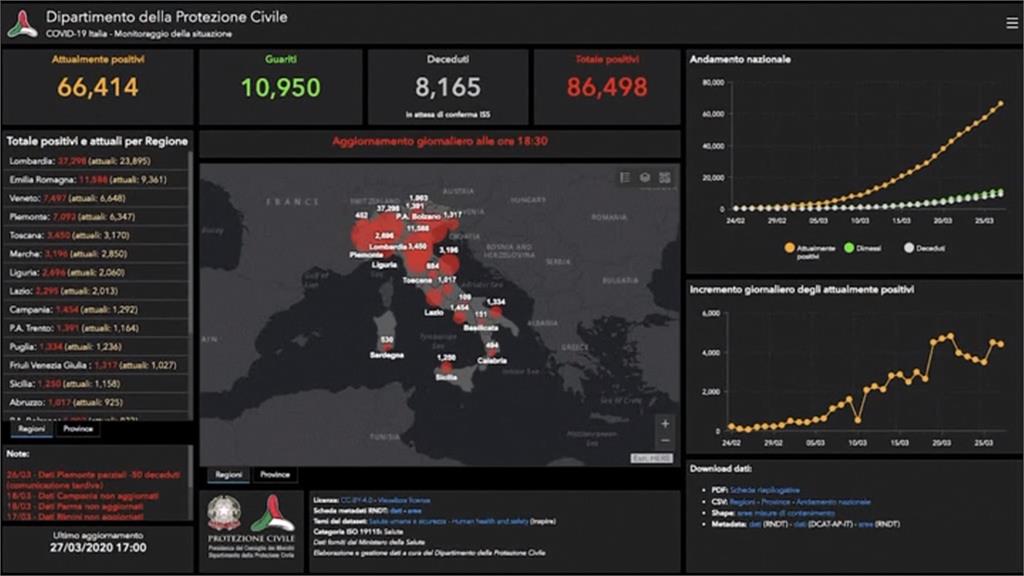Select Piemonte row in region list

pyautogui.click(x=96, y=217)
